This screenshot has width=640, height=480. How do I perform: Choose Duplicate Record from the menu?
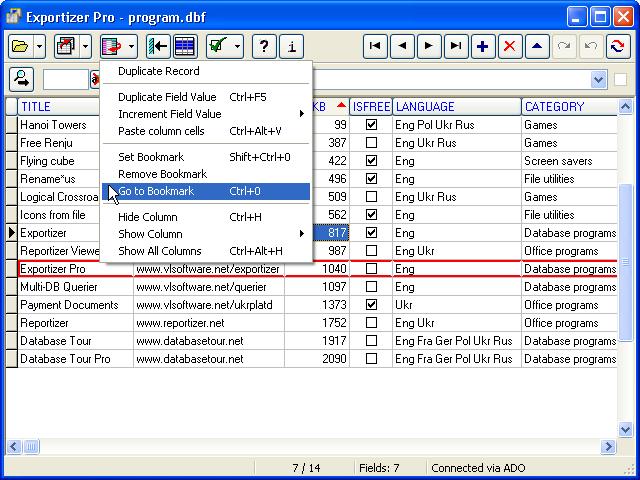coord(159,71)
